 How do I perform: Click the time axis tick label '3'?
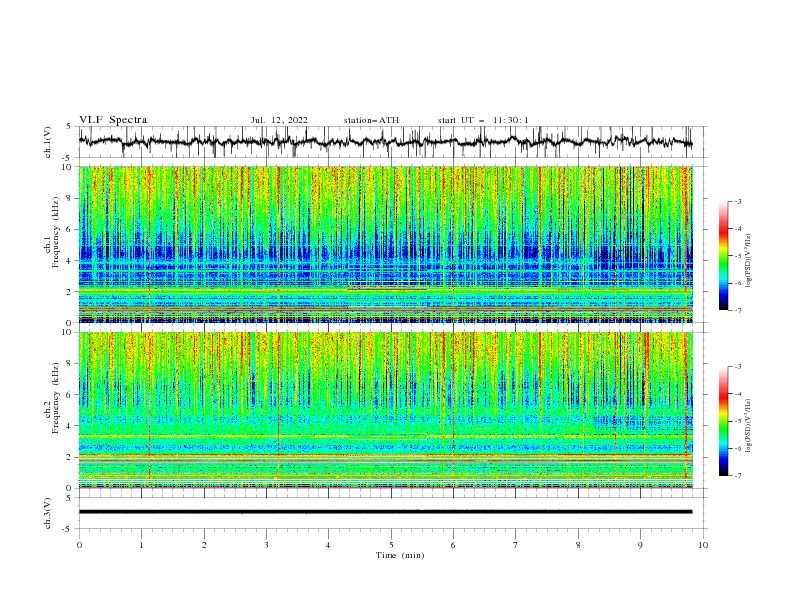point(266,545)
